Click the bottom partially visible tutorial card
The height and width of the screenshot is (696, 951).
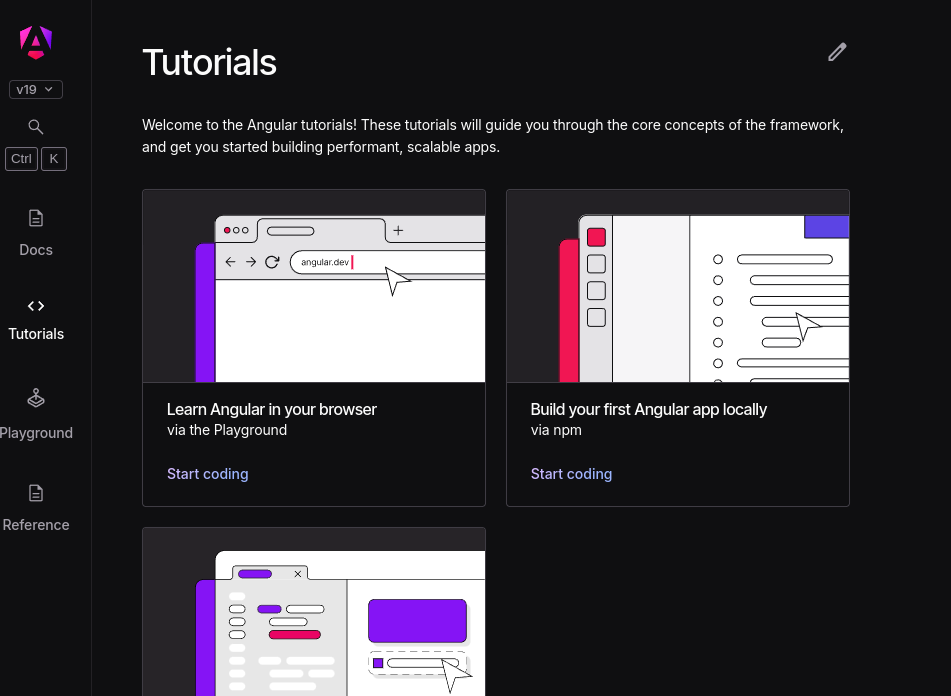[313, 611]
